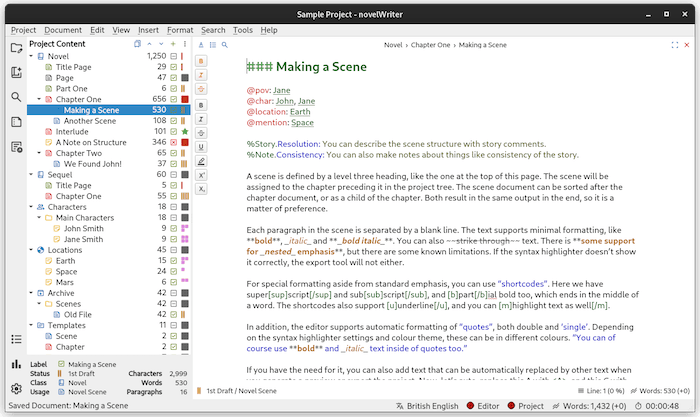Toggle active check on We Found John! row
The image size is (700, 417).
click(174, 163)
